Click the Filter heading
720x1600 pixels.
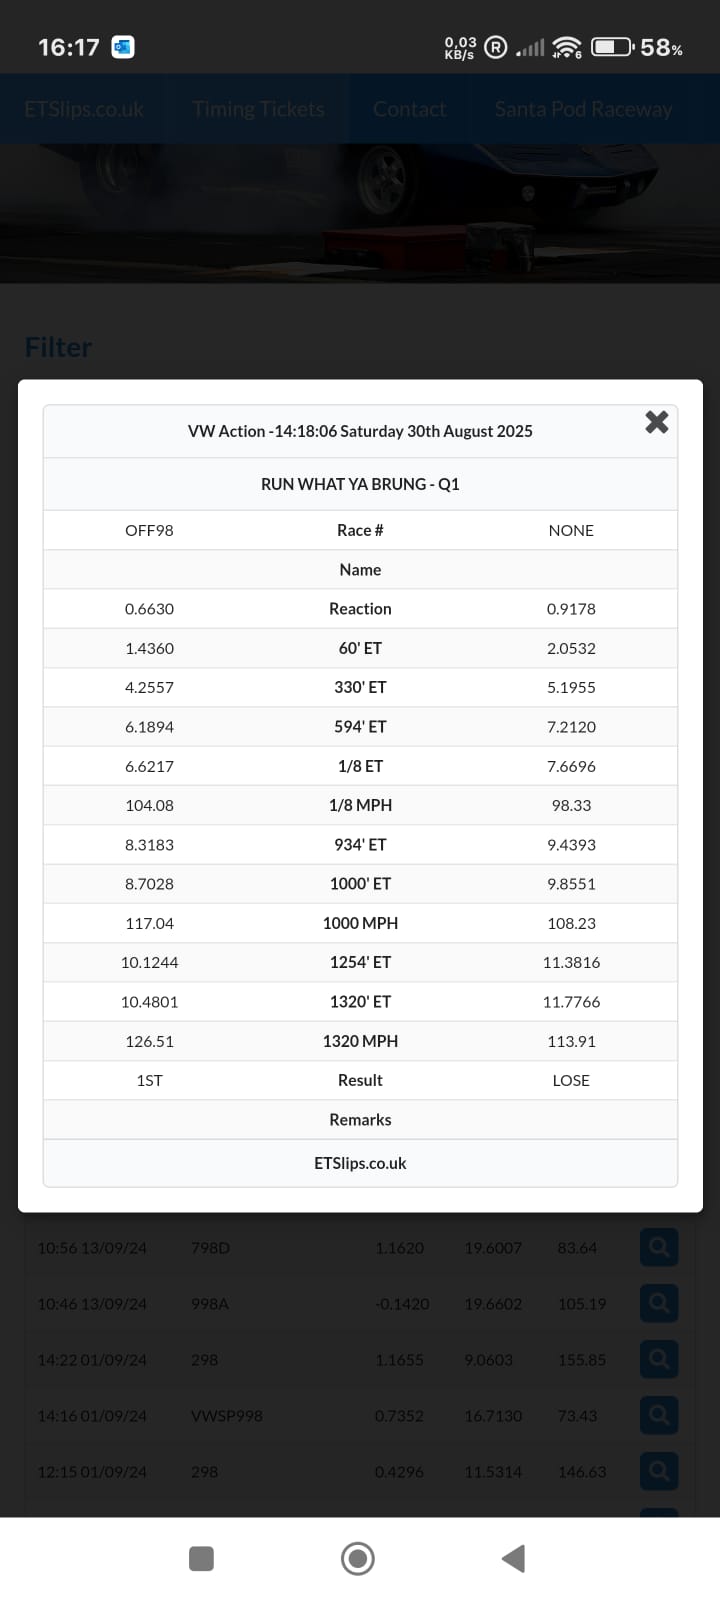click(58, 347)
